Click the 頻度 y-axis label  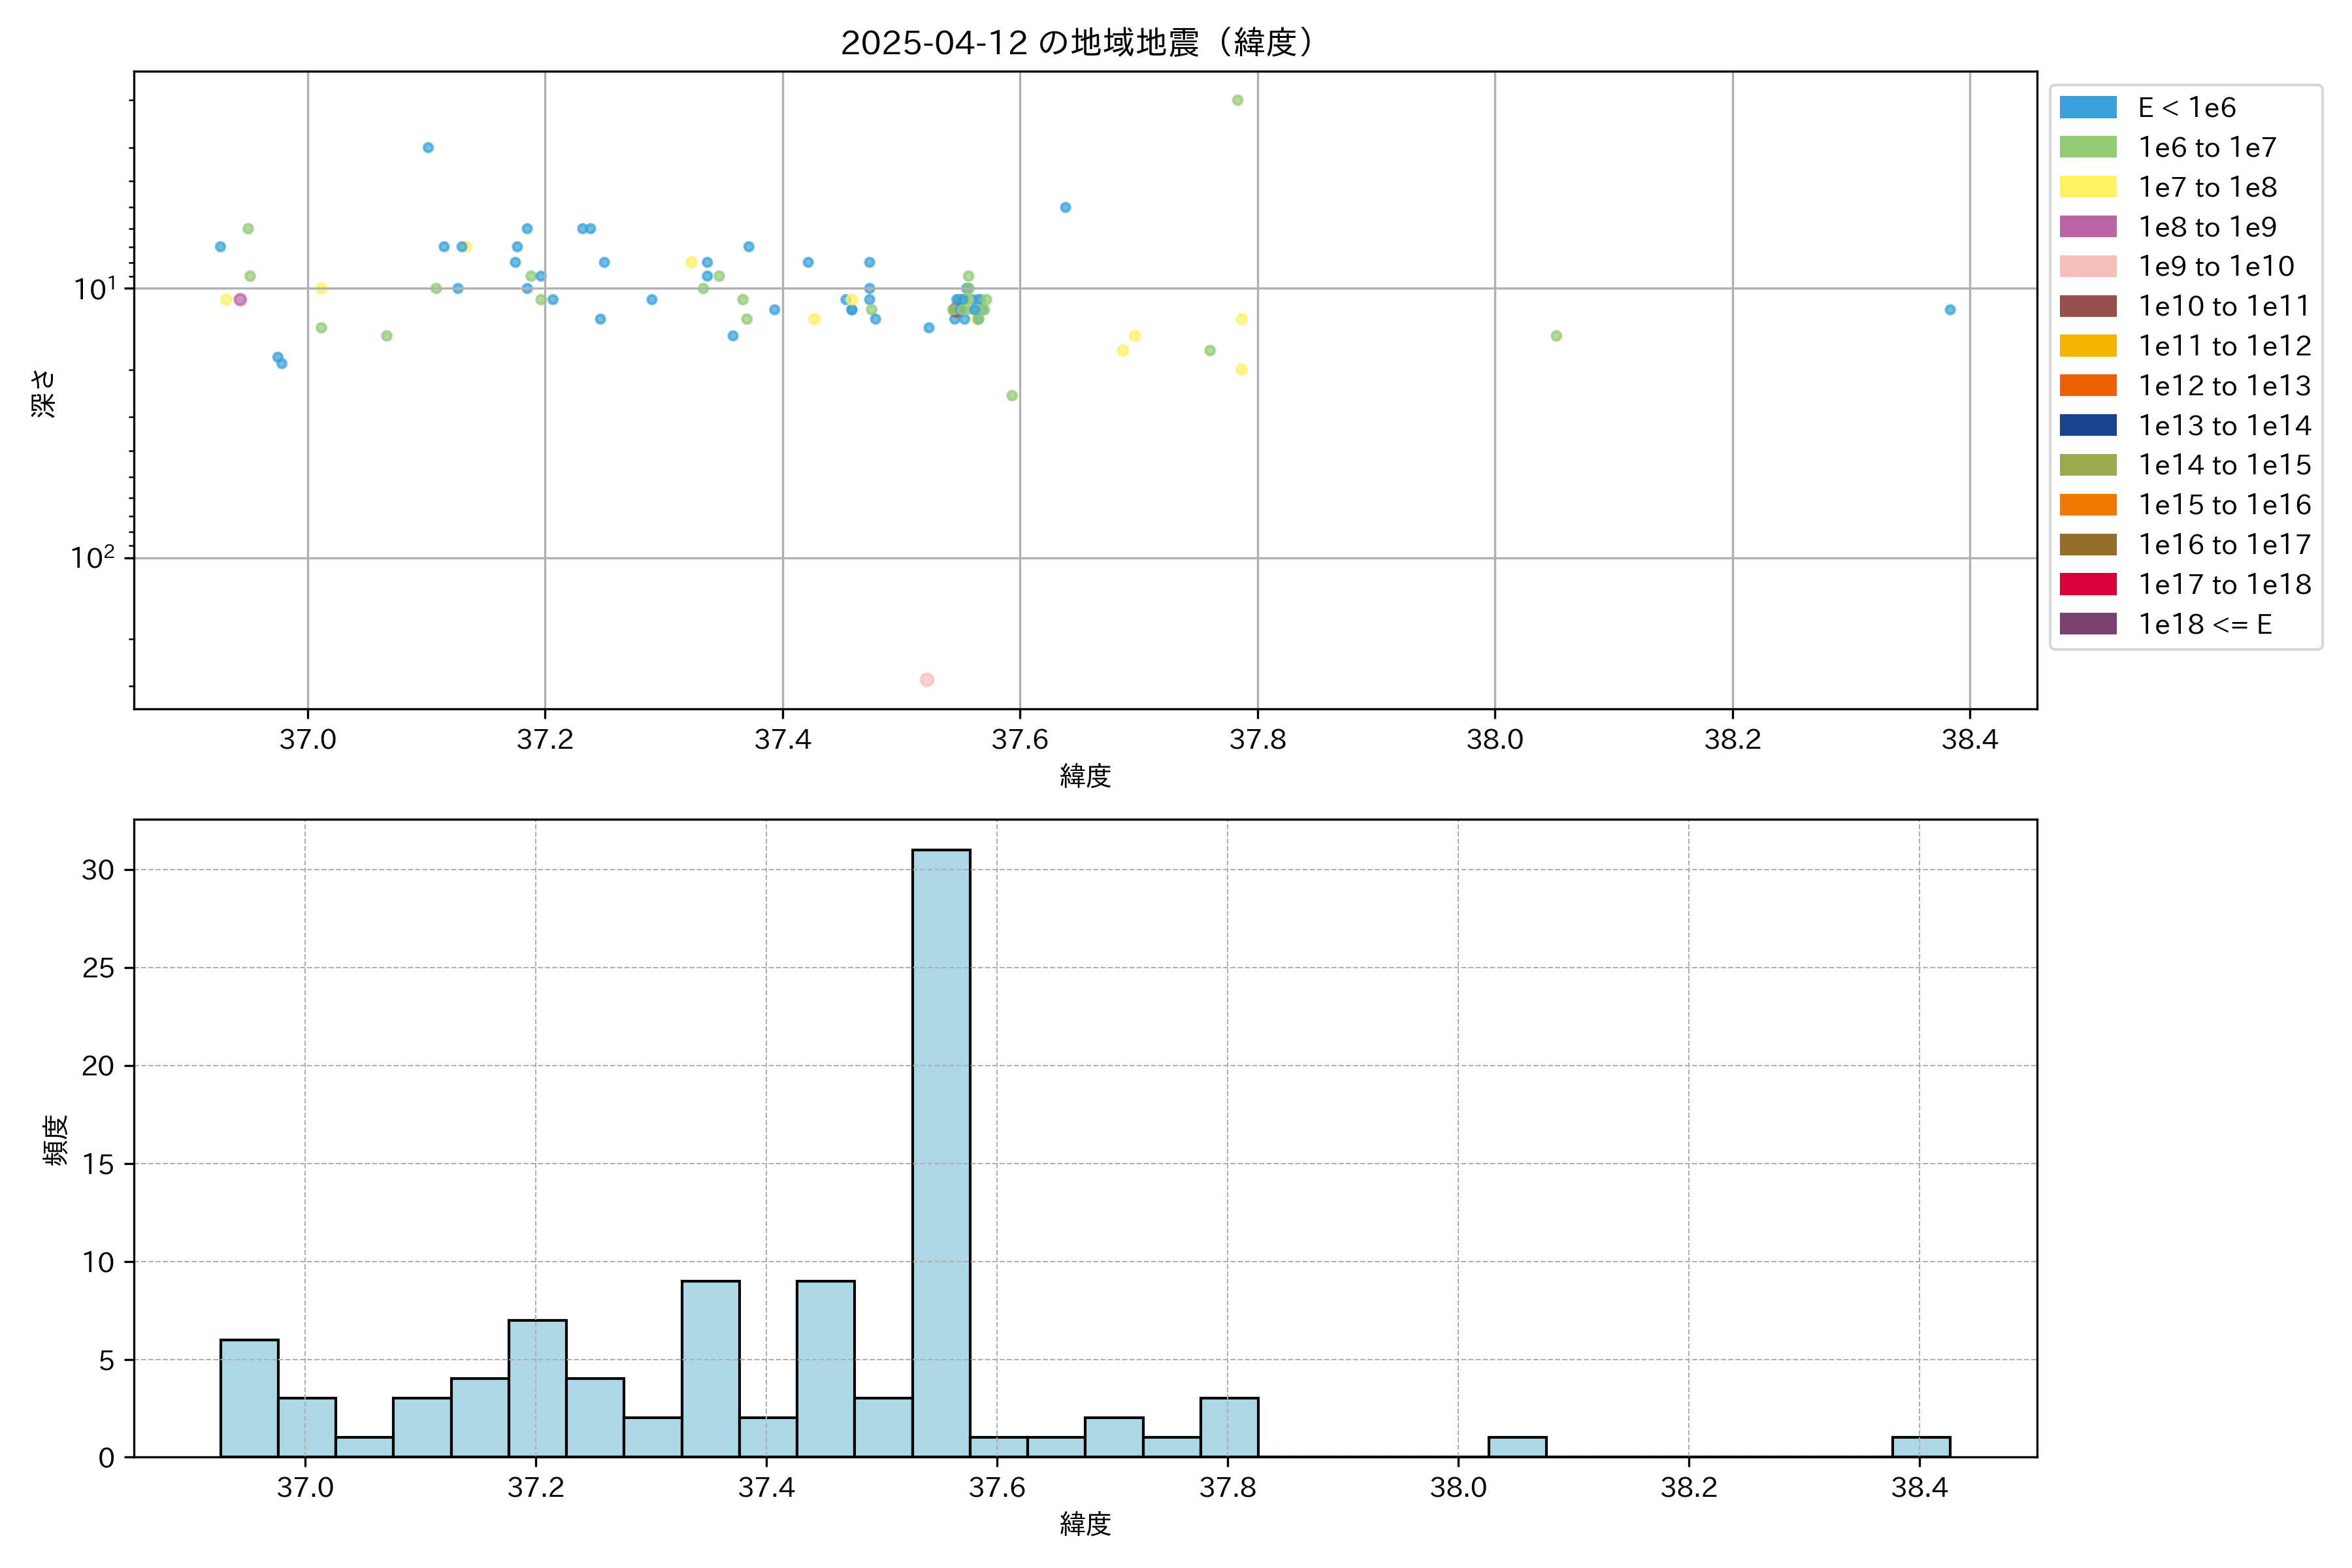(x=56, y=1139)
